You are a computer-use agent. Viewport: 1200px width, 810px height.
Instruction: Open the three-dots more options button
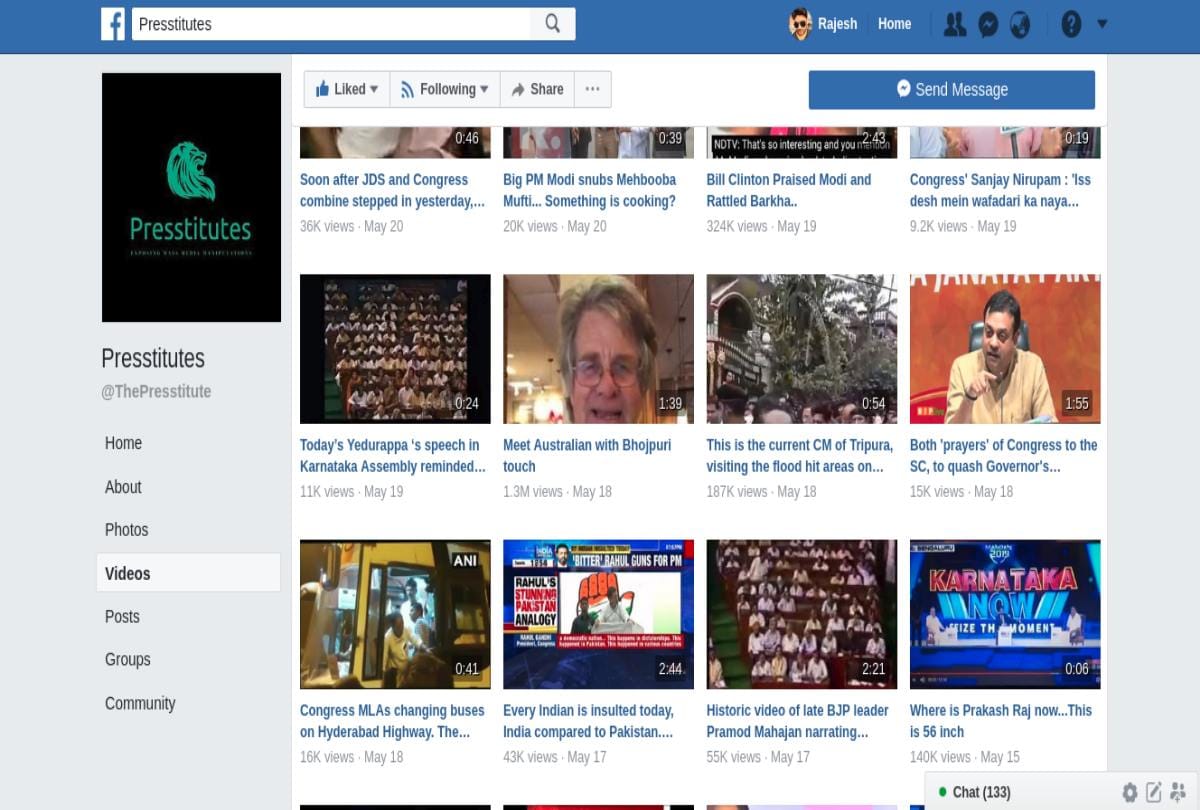593,89
